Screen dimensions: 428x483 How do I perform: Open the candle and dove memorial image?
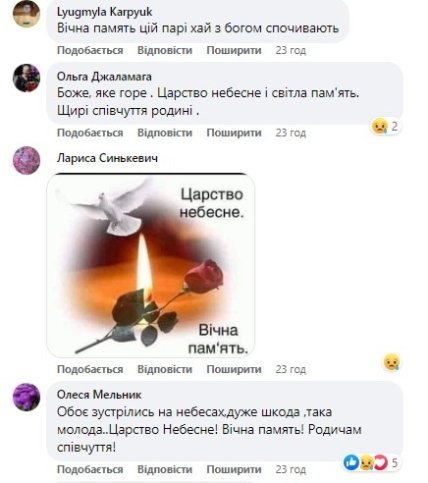pyautogui.click(x=151, y=265)
